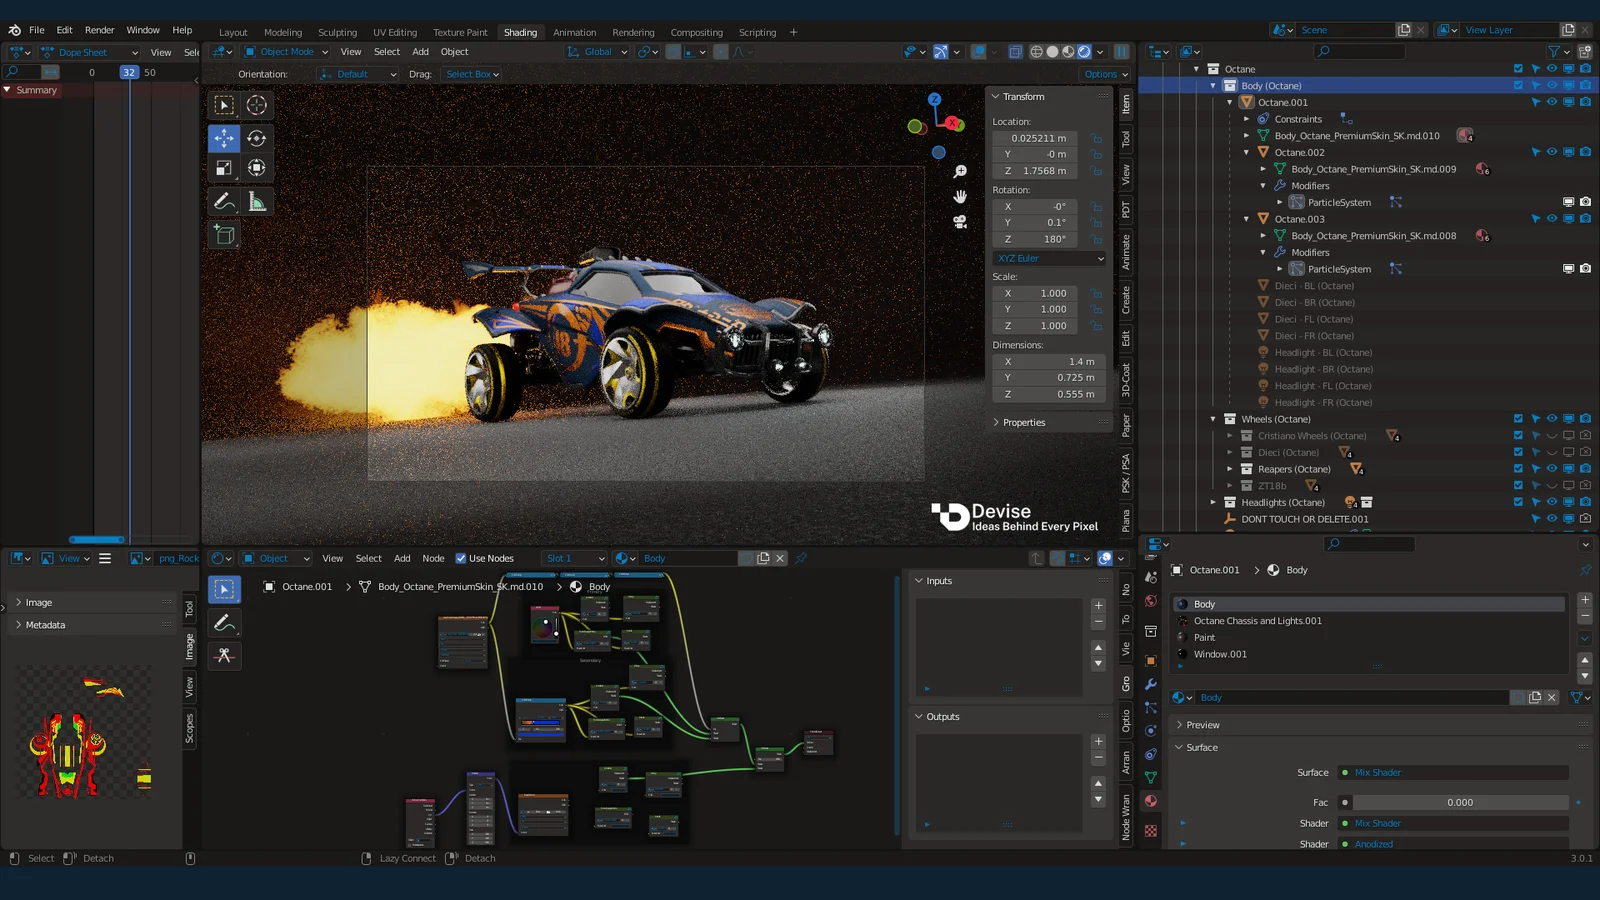Click the Options button in viewport header

click(x=1105, y=74)
